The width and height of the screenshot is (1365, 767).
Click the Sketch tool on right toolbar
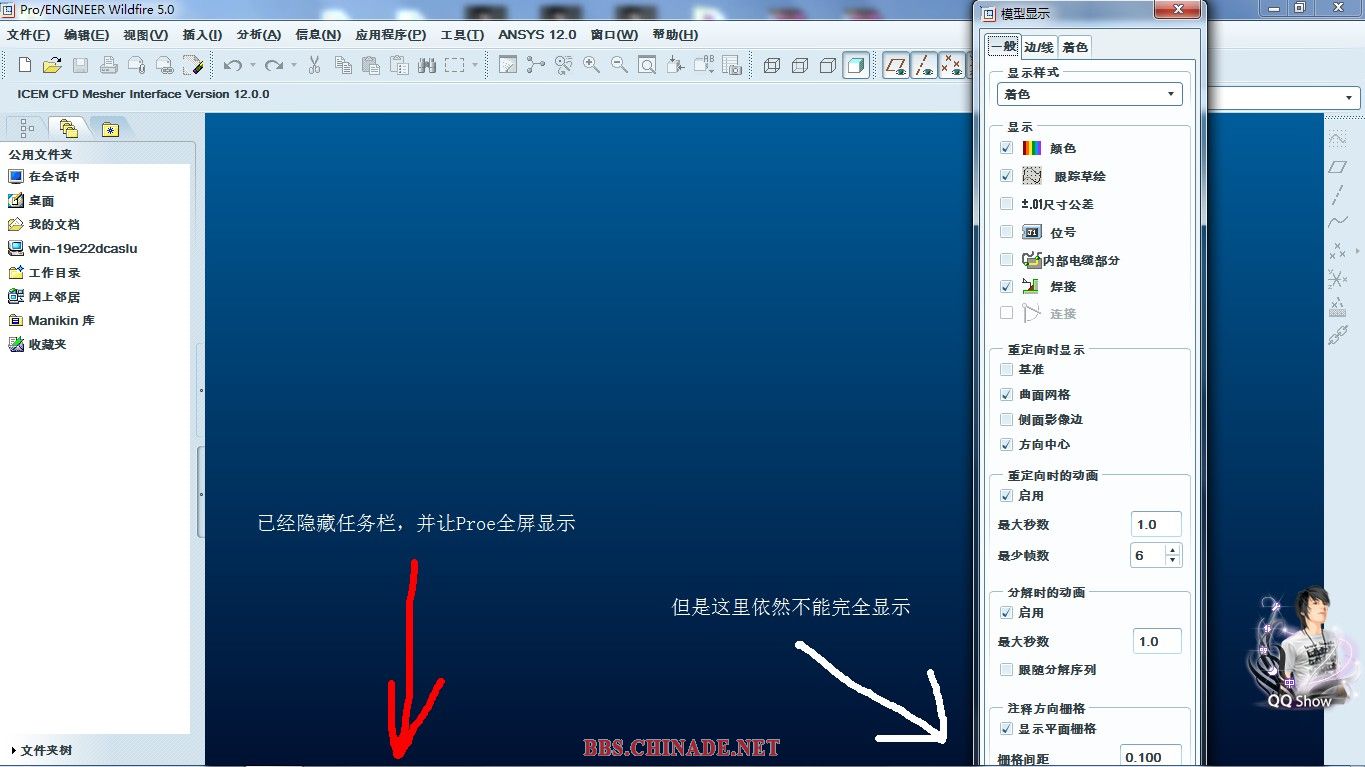pyautogui.click(x=1338, y=139)
